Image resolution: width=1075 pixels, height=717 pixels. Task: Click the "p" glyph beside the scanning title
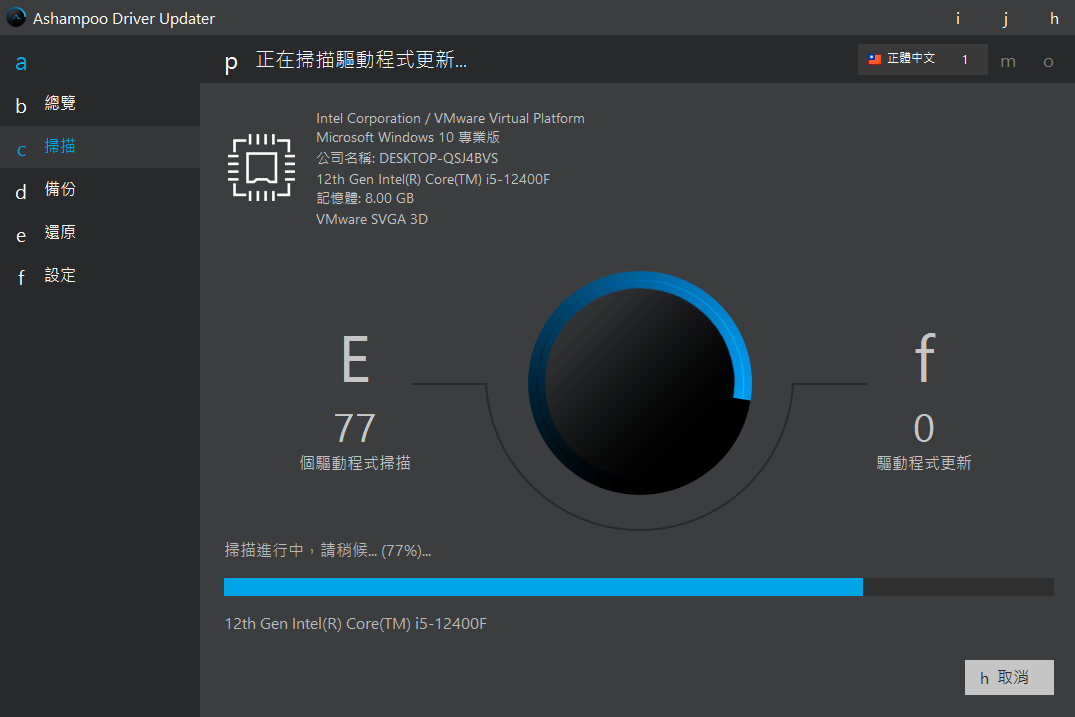click(x=232, y=63)
